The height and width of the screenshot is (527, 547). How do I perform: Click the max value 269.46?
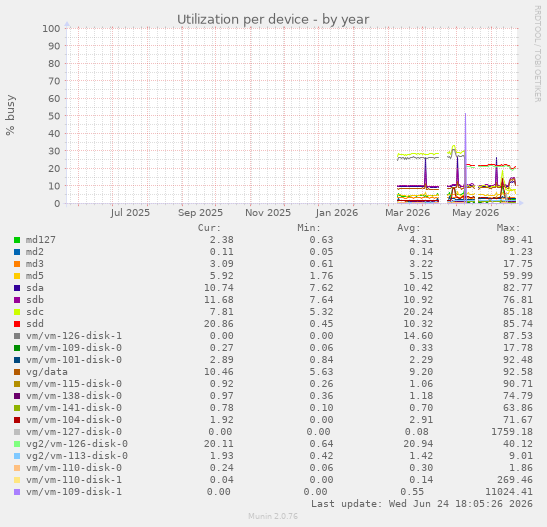click(515, 480)
